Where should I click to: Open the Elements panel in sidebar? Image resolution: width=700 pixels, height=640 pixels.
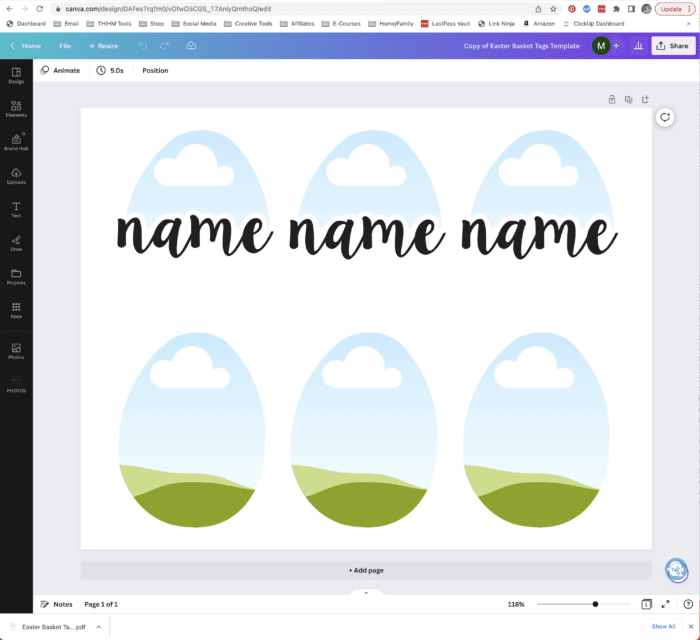[16, 108]
